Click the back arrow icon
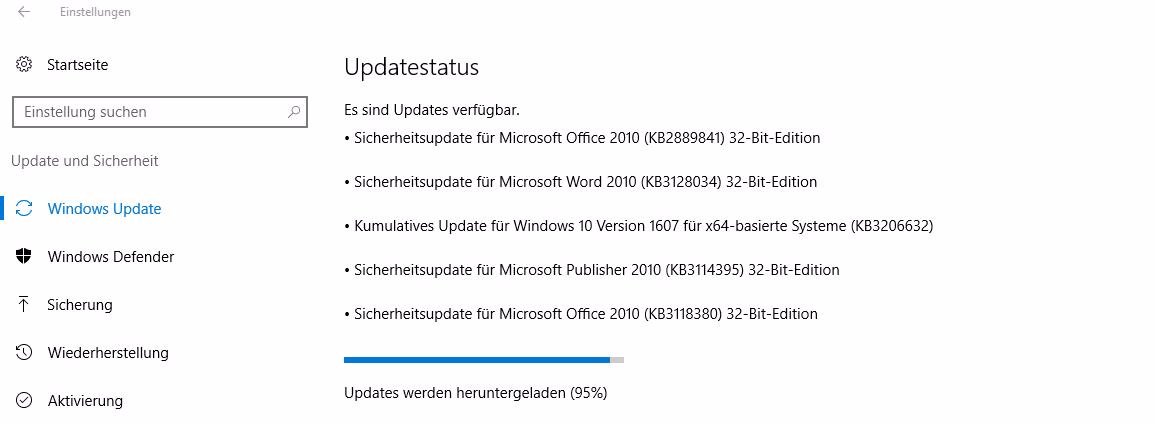Image resolution: width=1155 pixels, height=424 pixels. (x=24, y=12)
